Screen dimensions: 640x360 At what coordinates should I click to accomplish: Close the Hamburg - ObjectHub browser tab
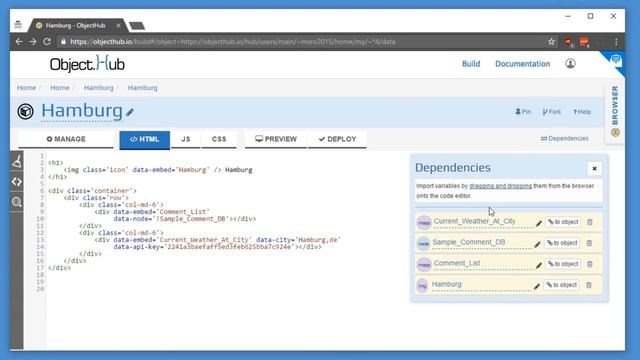coord(118,25)
